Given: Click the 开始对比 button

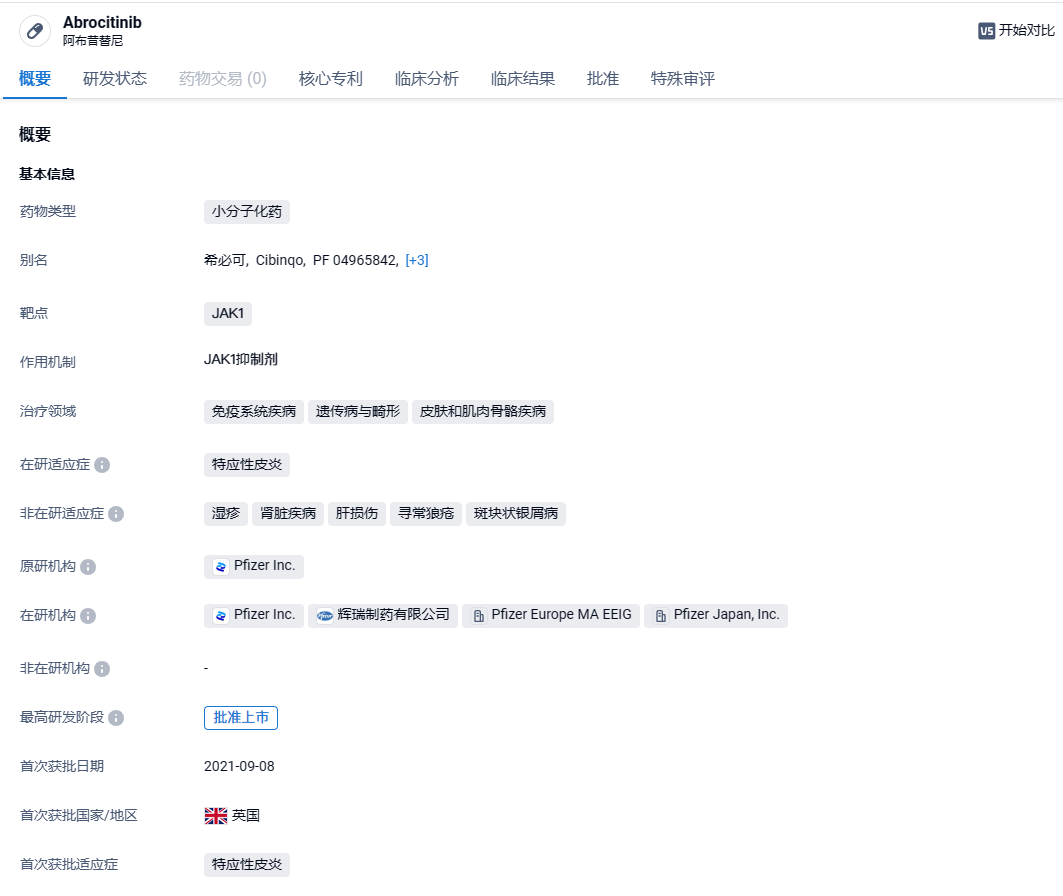Looking at the screenshot, I should 1016,30.
